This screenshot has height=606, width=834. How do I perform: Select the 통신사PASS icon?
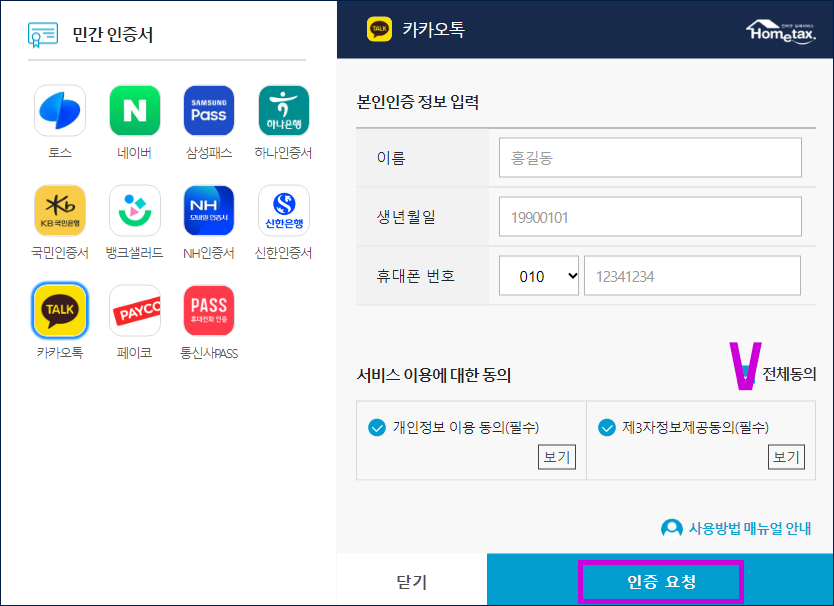coord(209,310)
